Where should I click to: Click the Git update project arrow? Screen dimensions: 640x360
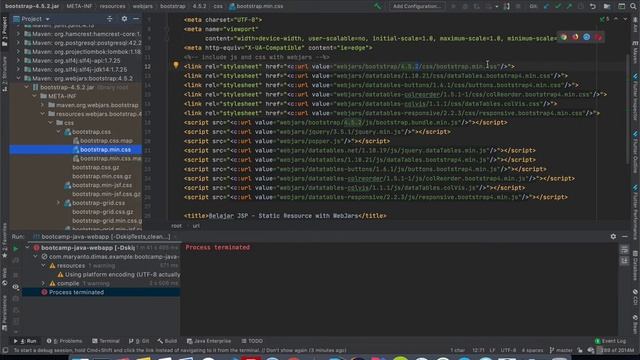[x=547, y=6]
